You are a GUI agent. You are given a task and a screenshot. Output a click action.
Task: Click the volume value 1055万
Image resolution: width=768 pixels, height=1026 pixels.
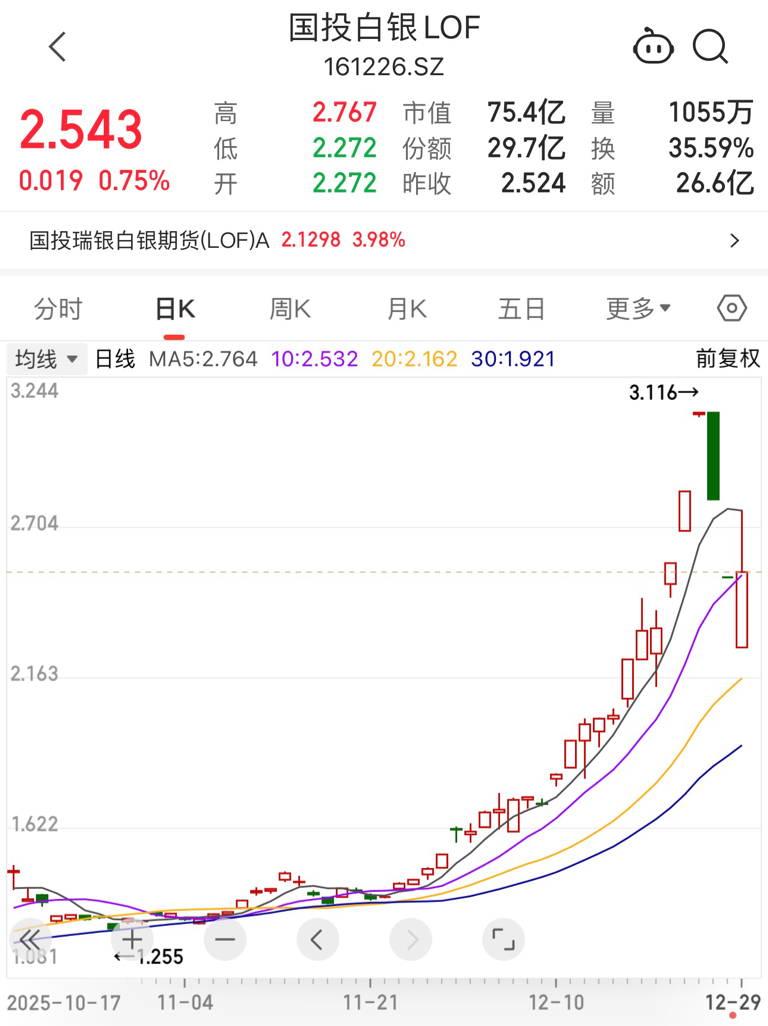point(710,113)
